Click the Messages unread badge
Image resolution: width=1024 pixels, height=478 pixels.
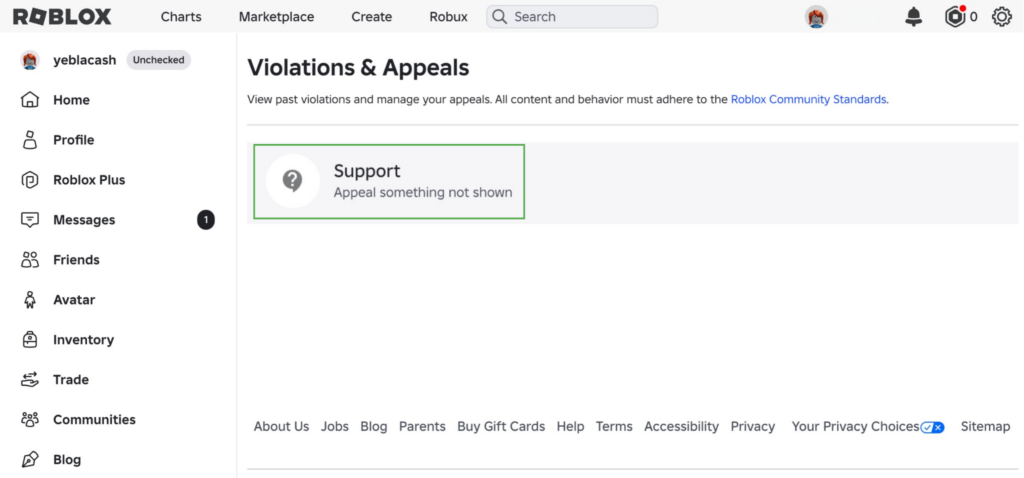[x=206, y=220]
